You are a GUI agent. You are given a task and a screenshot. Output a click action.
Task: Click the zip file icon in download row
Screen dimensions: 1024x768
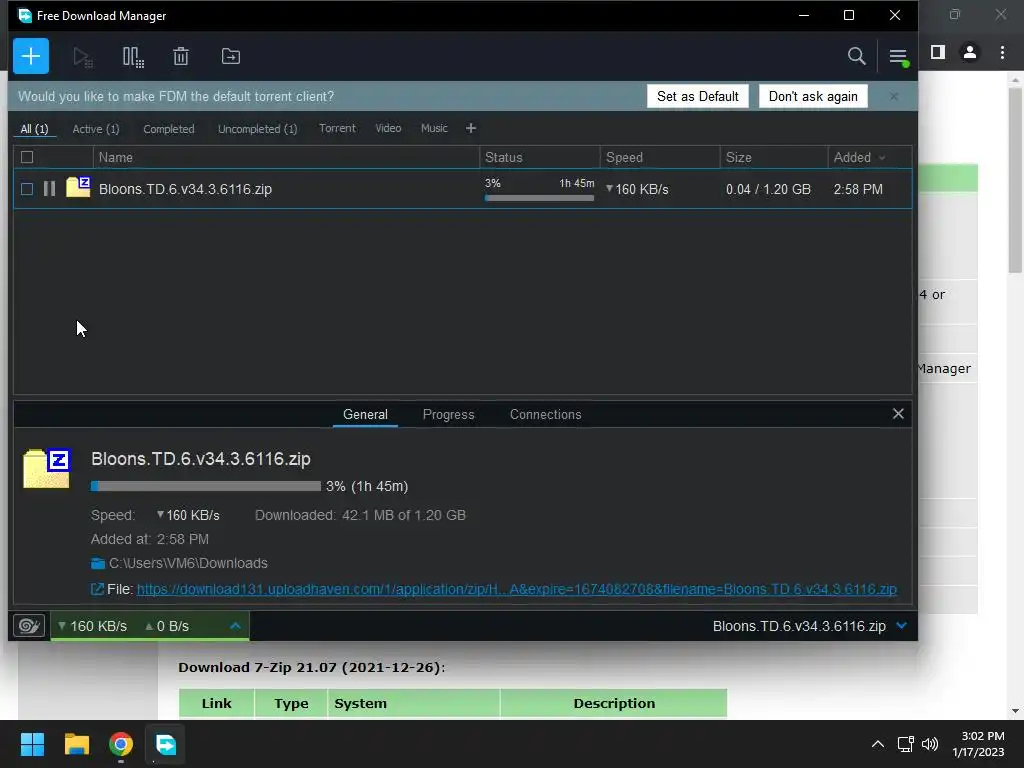[x=78, y=187]
